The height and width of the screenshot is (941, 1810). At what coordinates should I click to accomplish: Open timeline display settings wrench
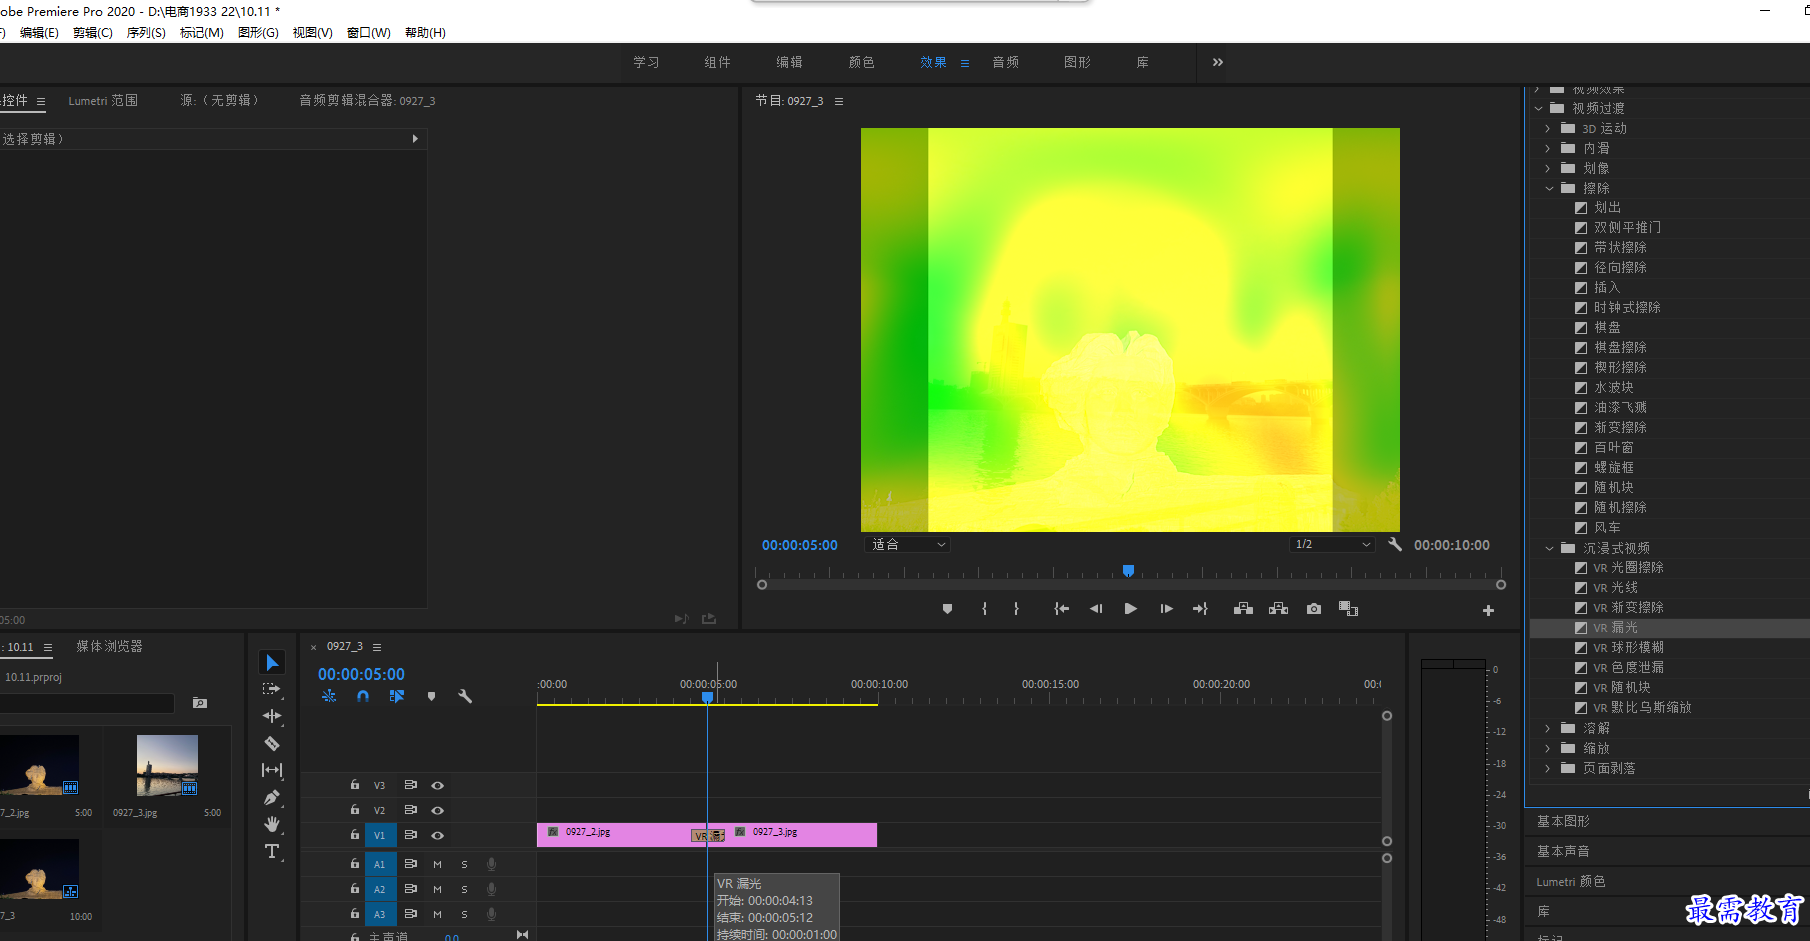click(x=465, y=696)
